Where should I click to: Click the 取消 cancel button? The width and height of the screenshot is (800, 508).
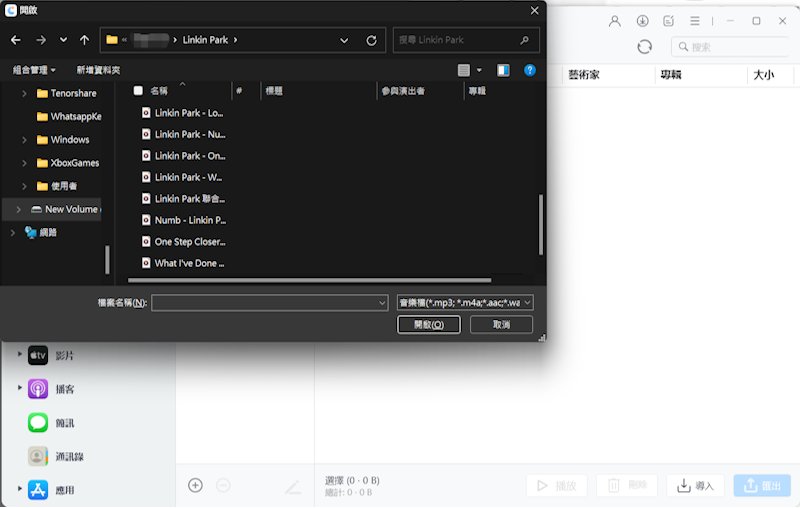[501, 324]
